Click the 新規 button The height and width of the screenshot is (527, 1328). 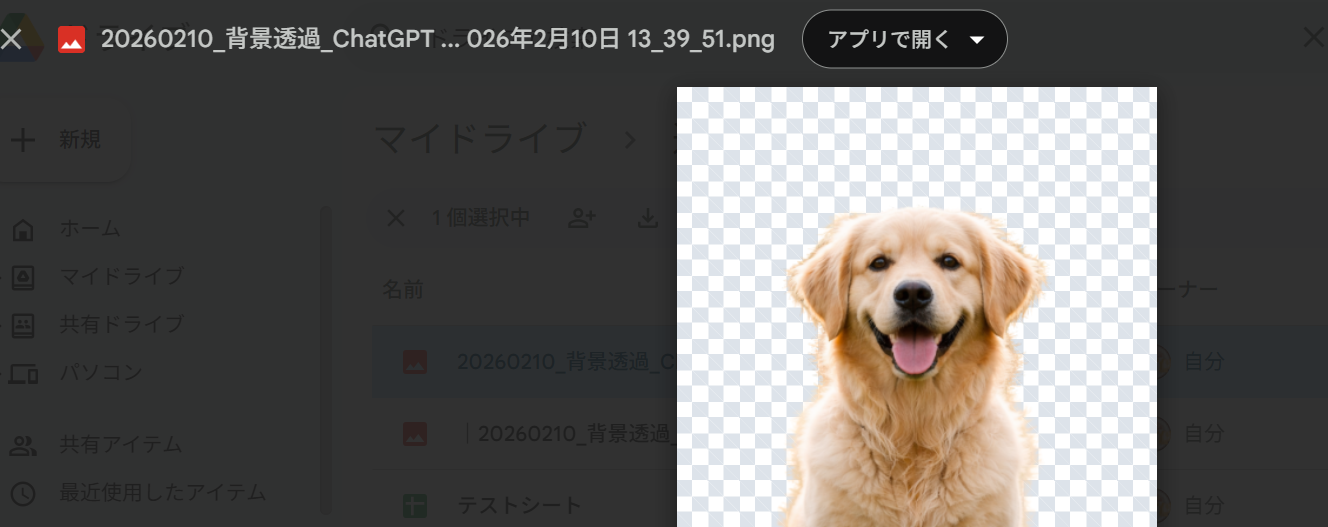(60, 140)
